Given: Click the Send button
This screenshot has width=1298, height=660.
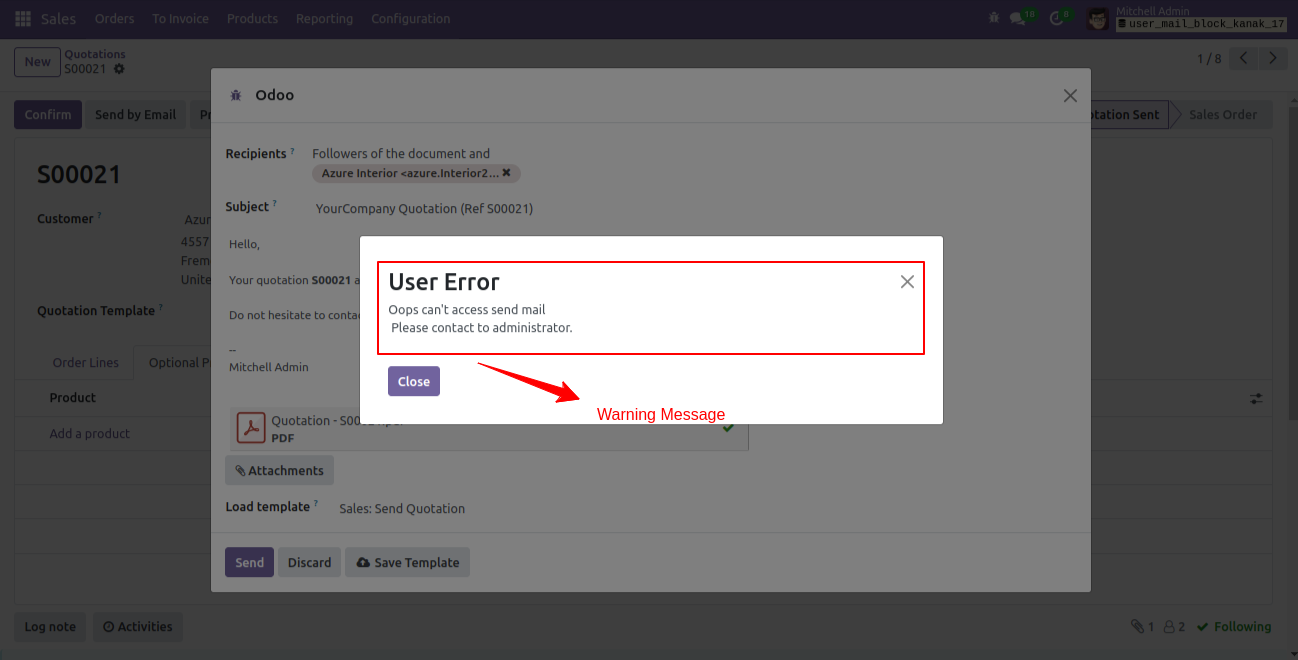Looking at the screenshot, I should [249, 562].
